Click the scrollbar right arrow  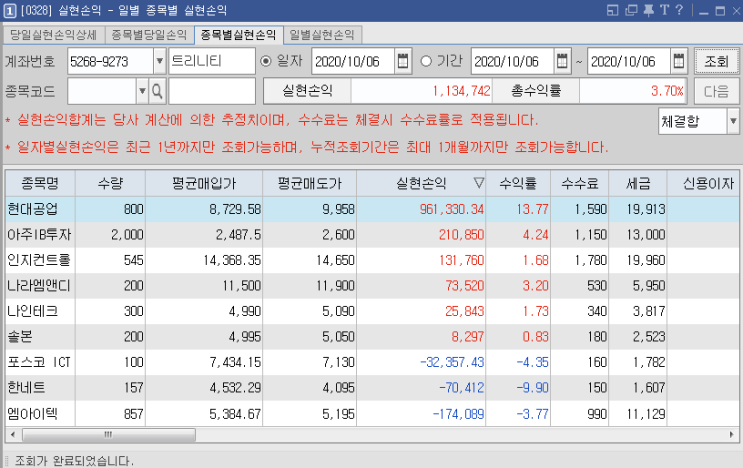point(732,434)
